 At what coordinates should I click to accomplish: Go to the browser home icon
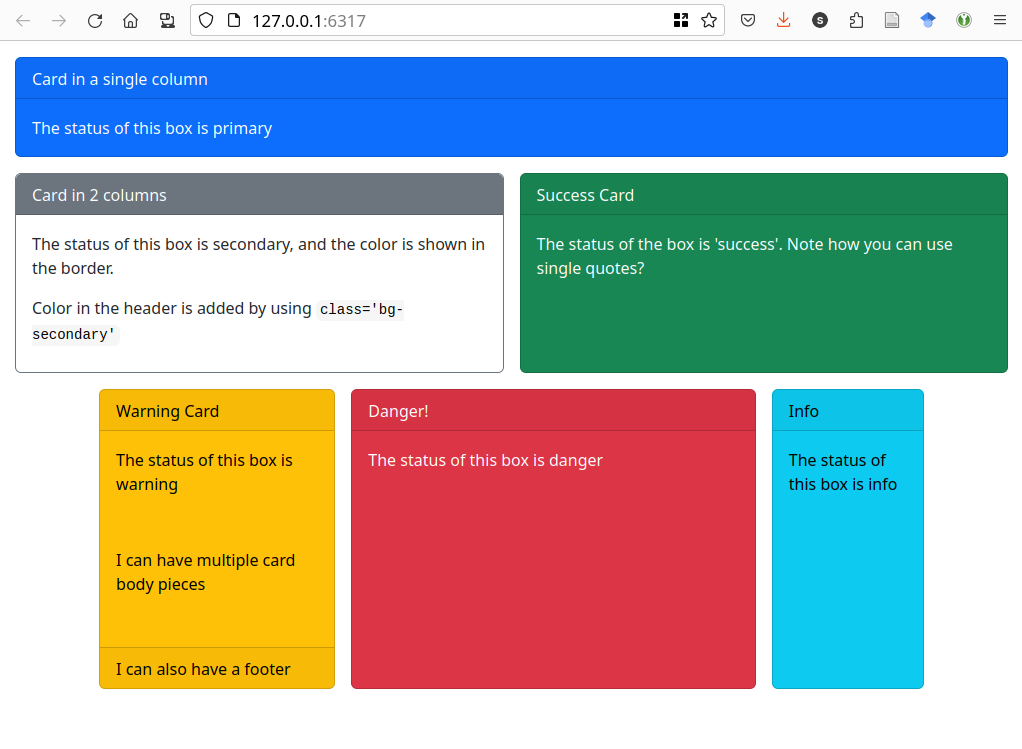click(x=130, y=21)
